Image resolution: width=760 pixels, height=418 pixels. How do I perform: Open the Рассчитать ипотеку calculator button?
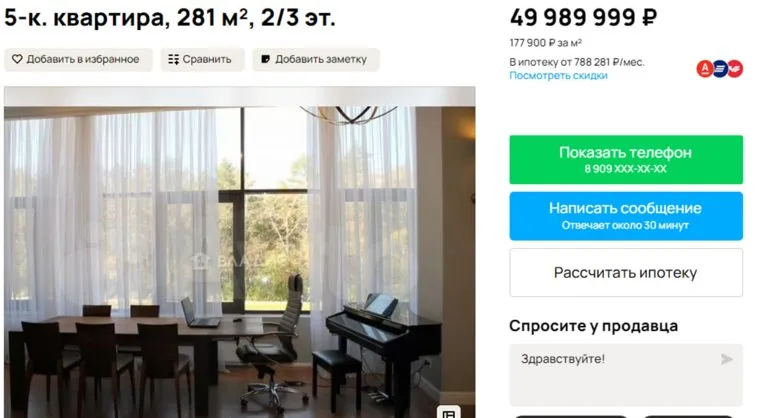(x=626, y=273)
